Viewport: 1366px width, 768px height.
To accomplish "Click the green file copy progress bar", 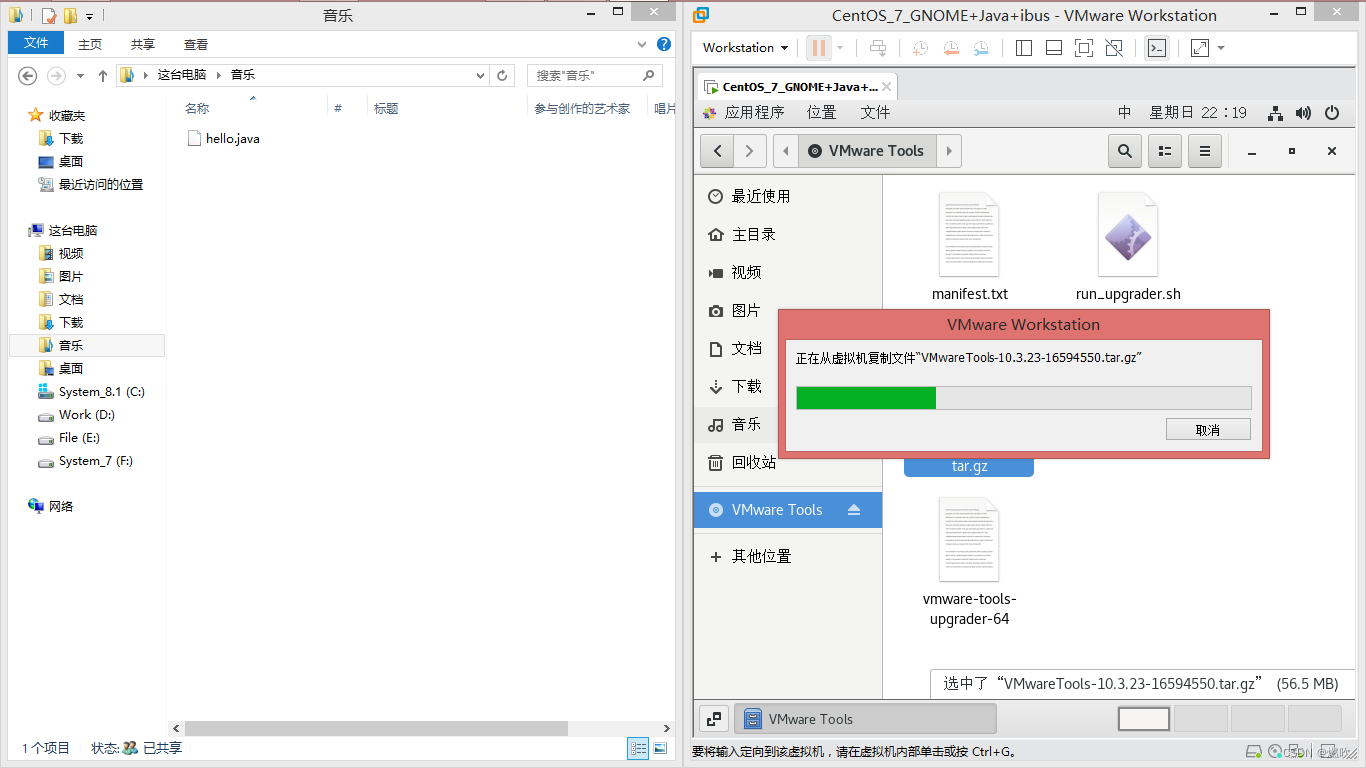I will tap(866, 398).
